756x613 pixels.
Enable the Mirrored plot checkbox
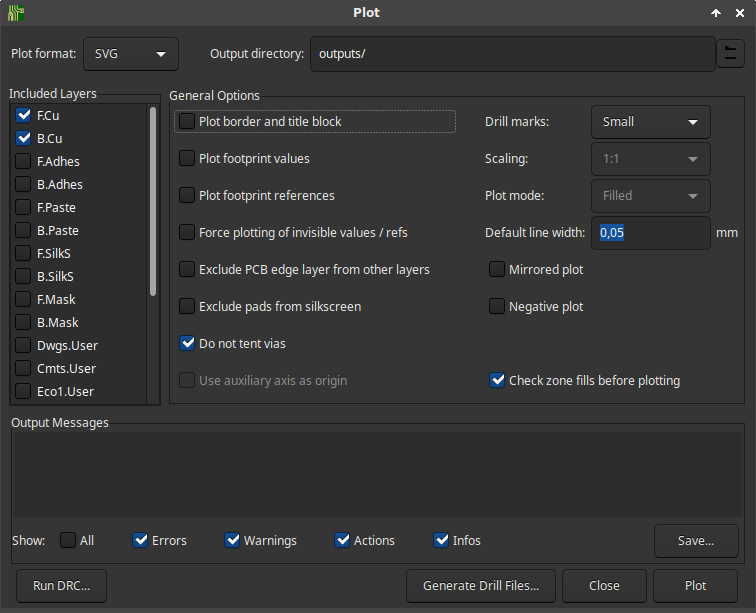click(497, 270)
